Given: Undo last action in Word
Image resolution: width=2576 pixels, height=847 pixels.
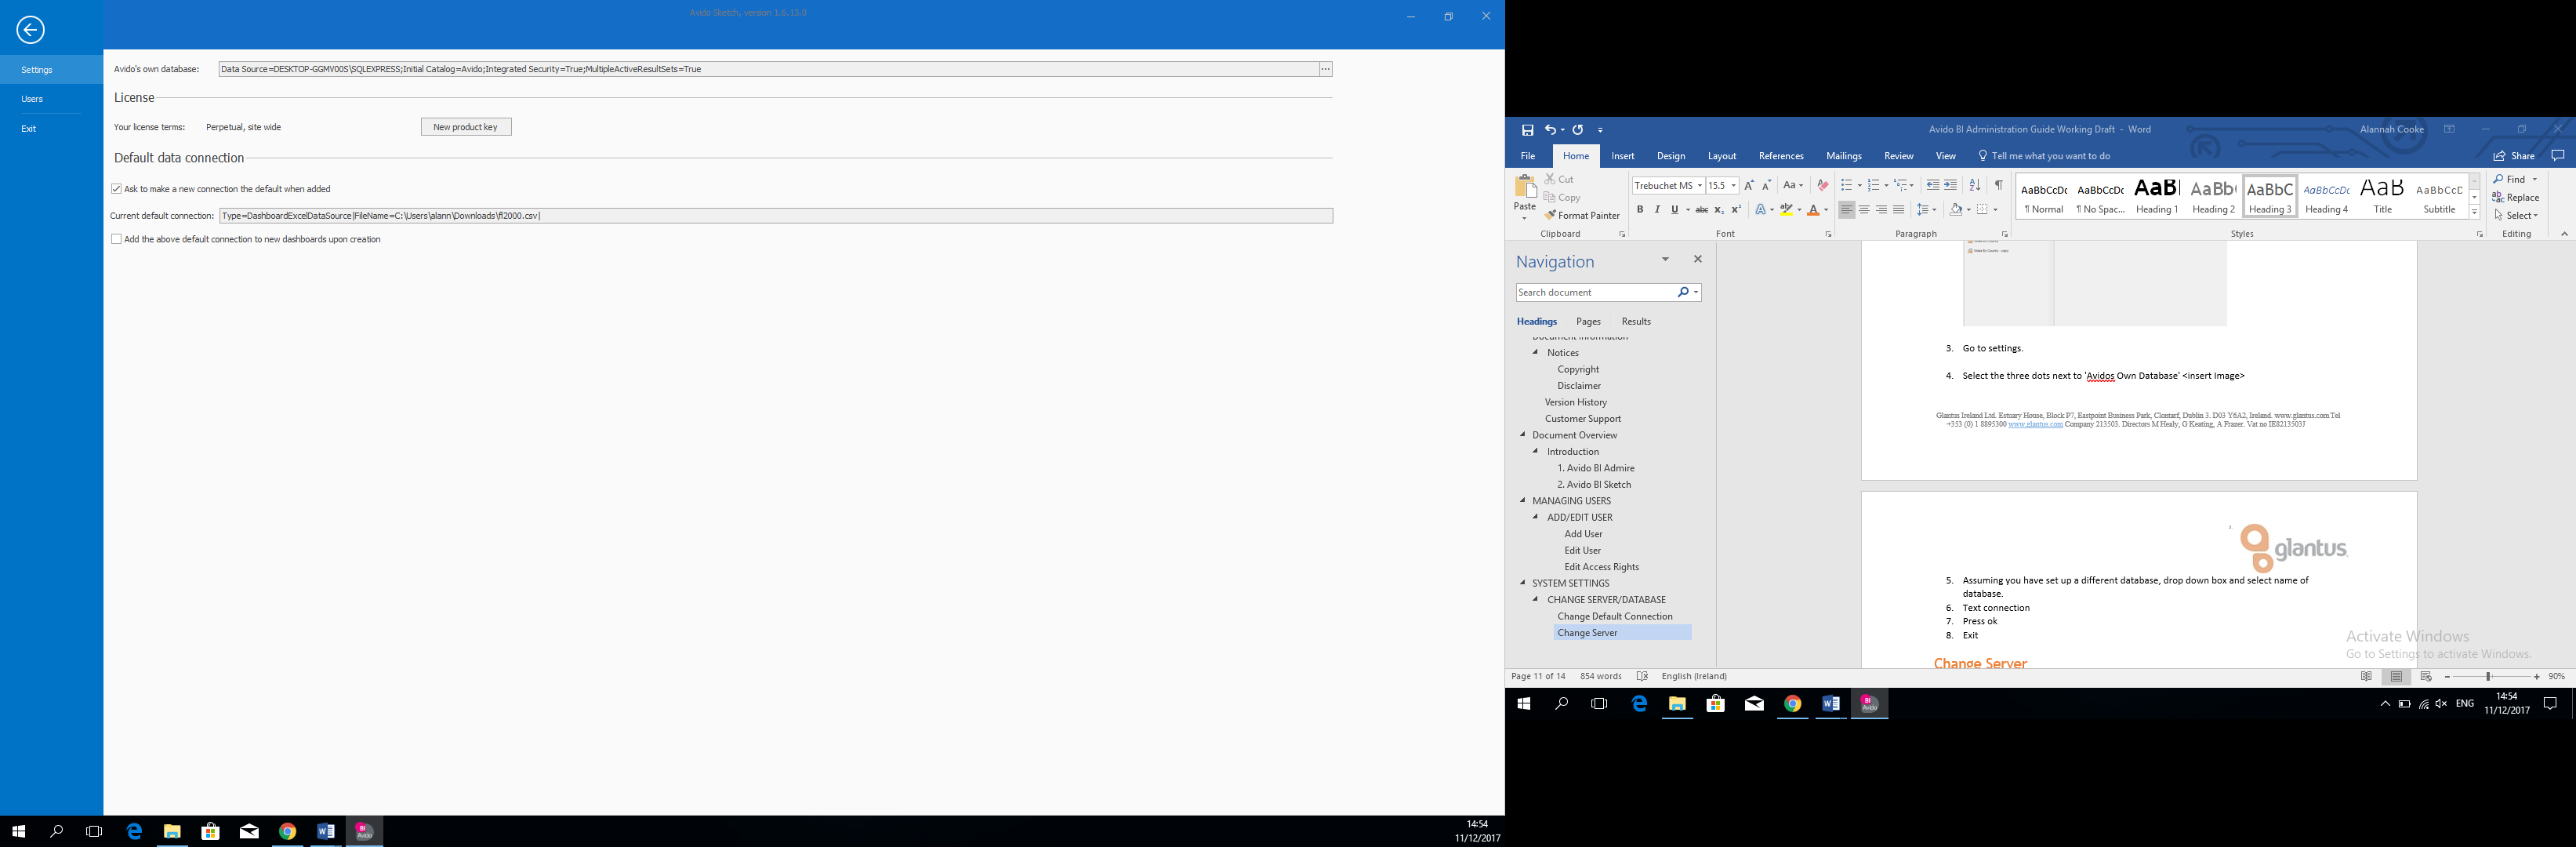Looking at the screenshot, I should [1550, 130].
